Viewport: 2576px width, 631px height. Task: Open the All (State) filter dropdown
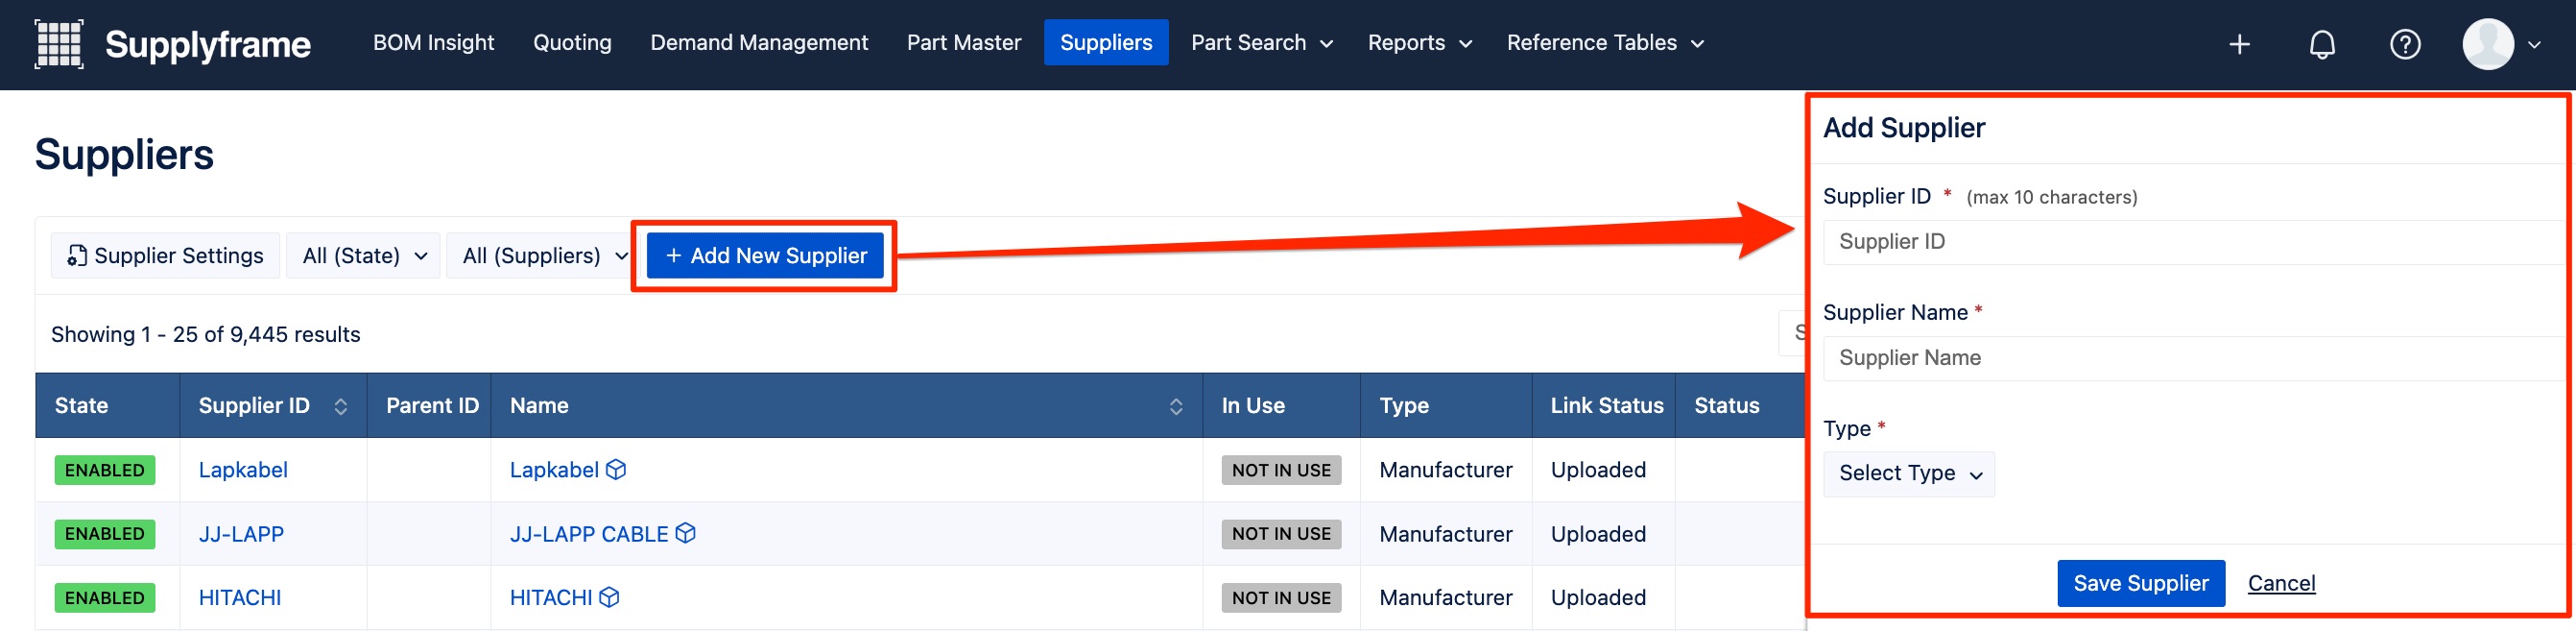(x=364, y=256)
